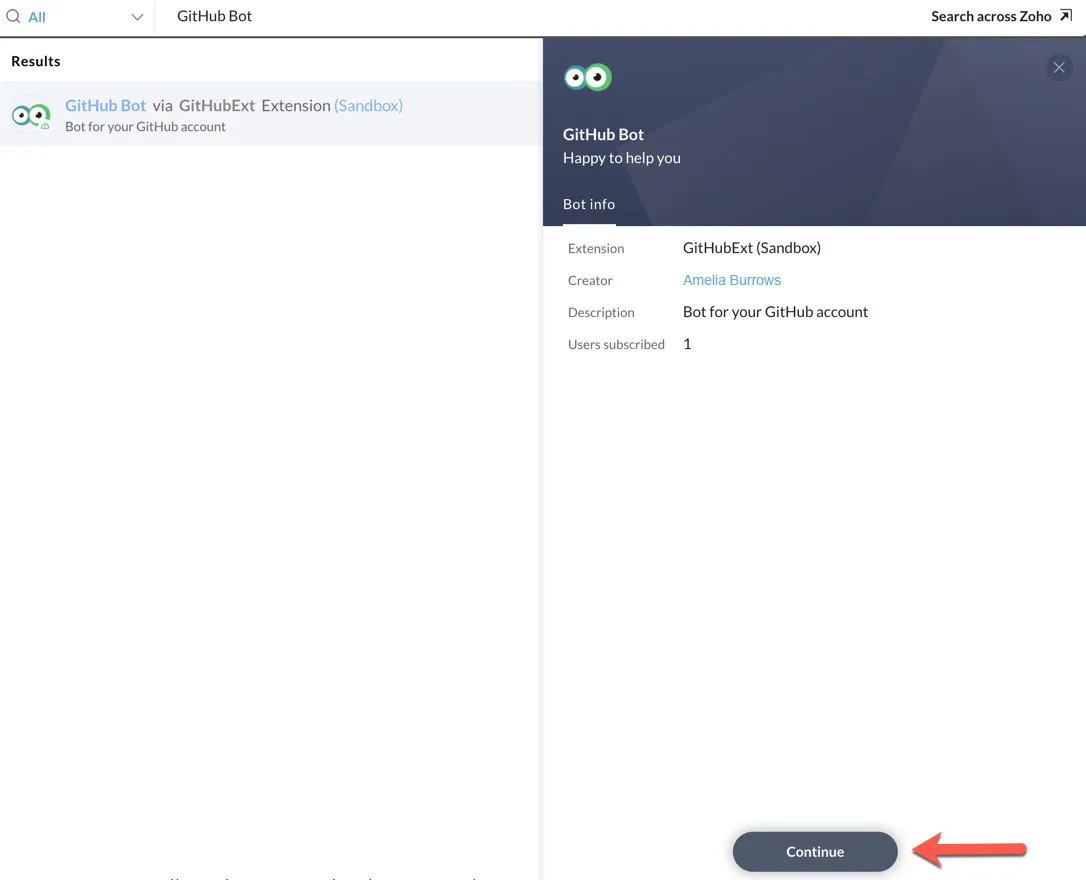Close the GitHub Bot details panel
Viewport: 1086px width, 880px height.
coord(1059,67)
